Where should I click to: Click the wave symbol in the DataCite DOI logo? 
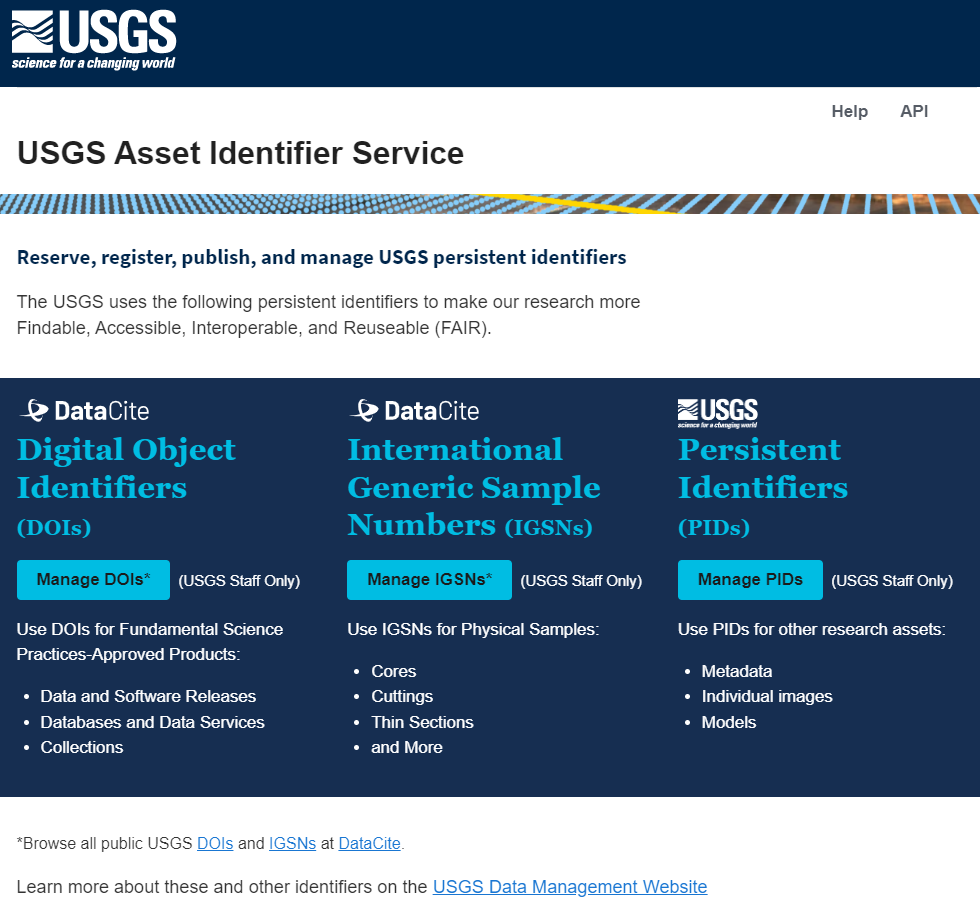click(37, 410)
